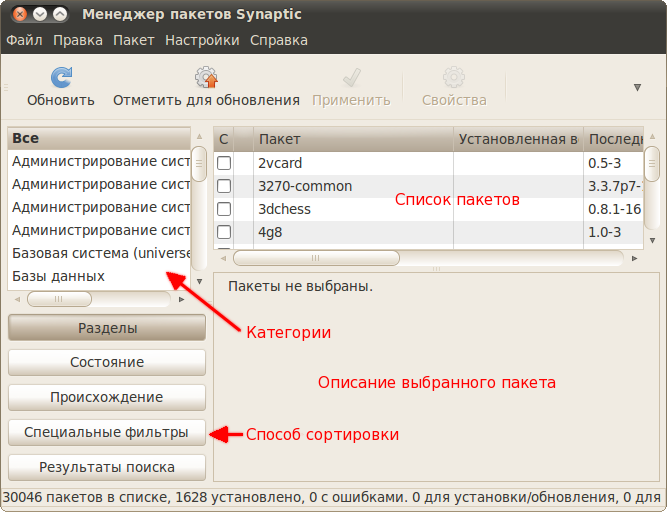Select the 2vcard package name
The image size is (667, 512).
tap(280, 163)
